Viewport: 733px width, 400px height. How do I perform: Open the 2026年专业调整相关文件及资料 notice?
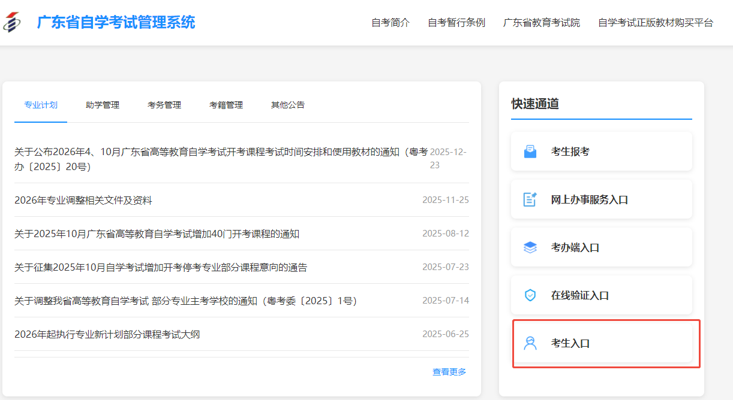coord(83,200)
